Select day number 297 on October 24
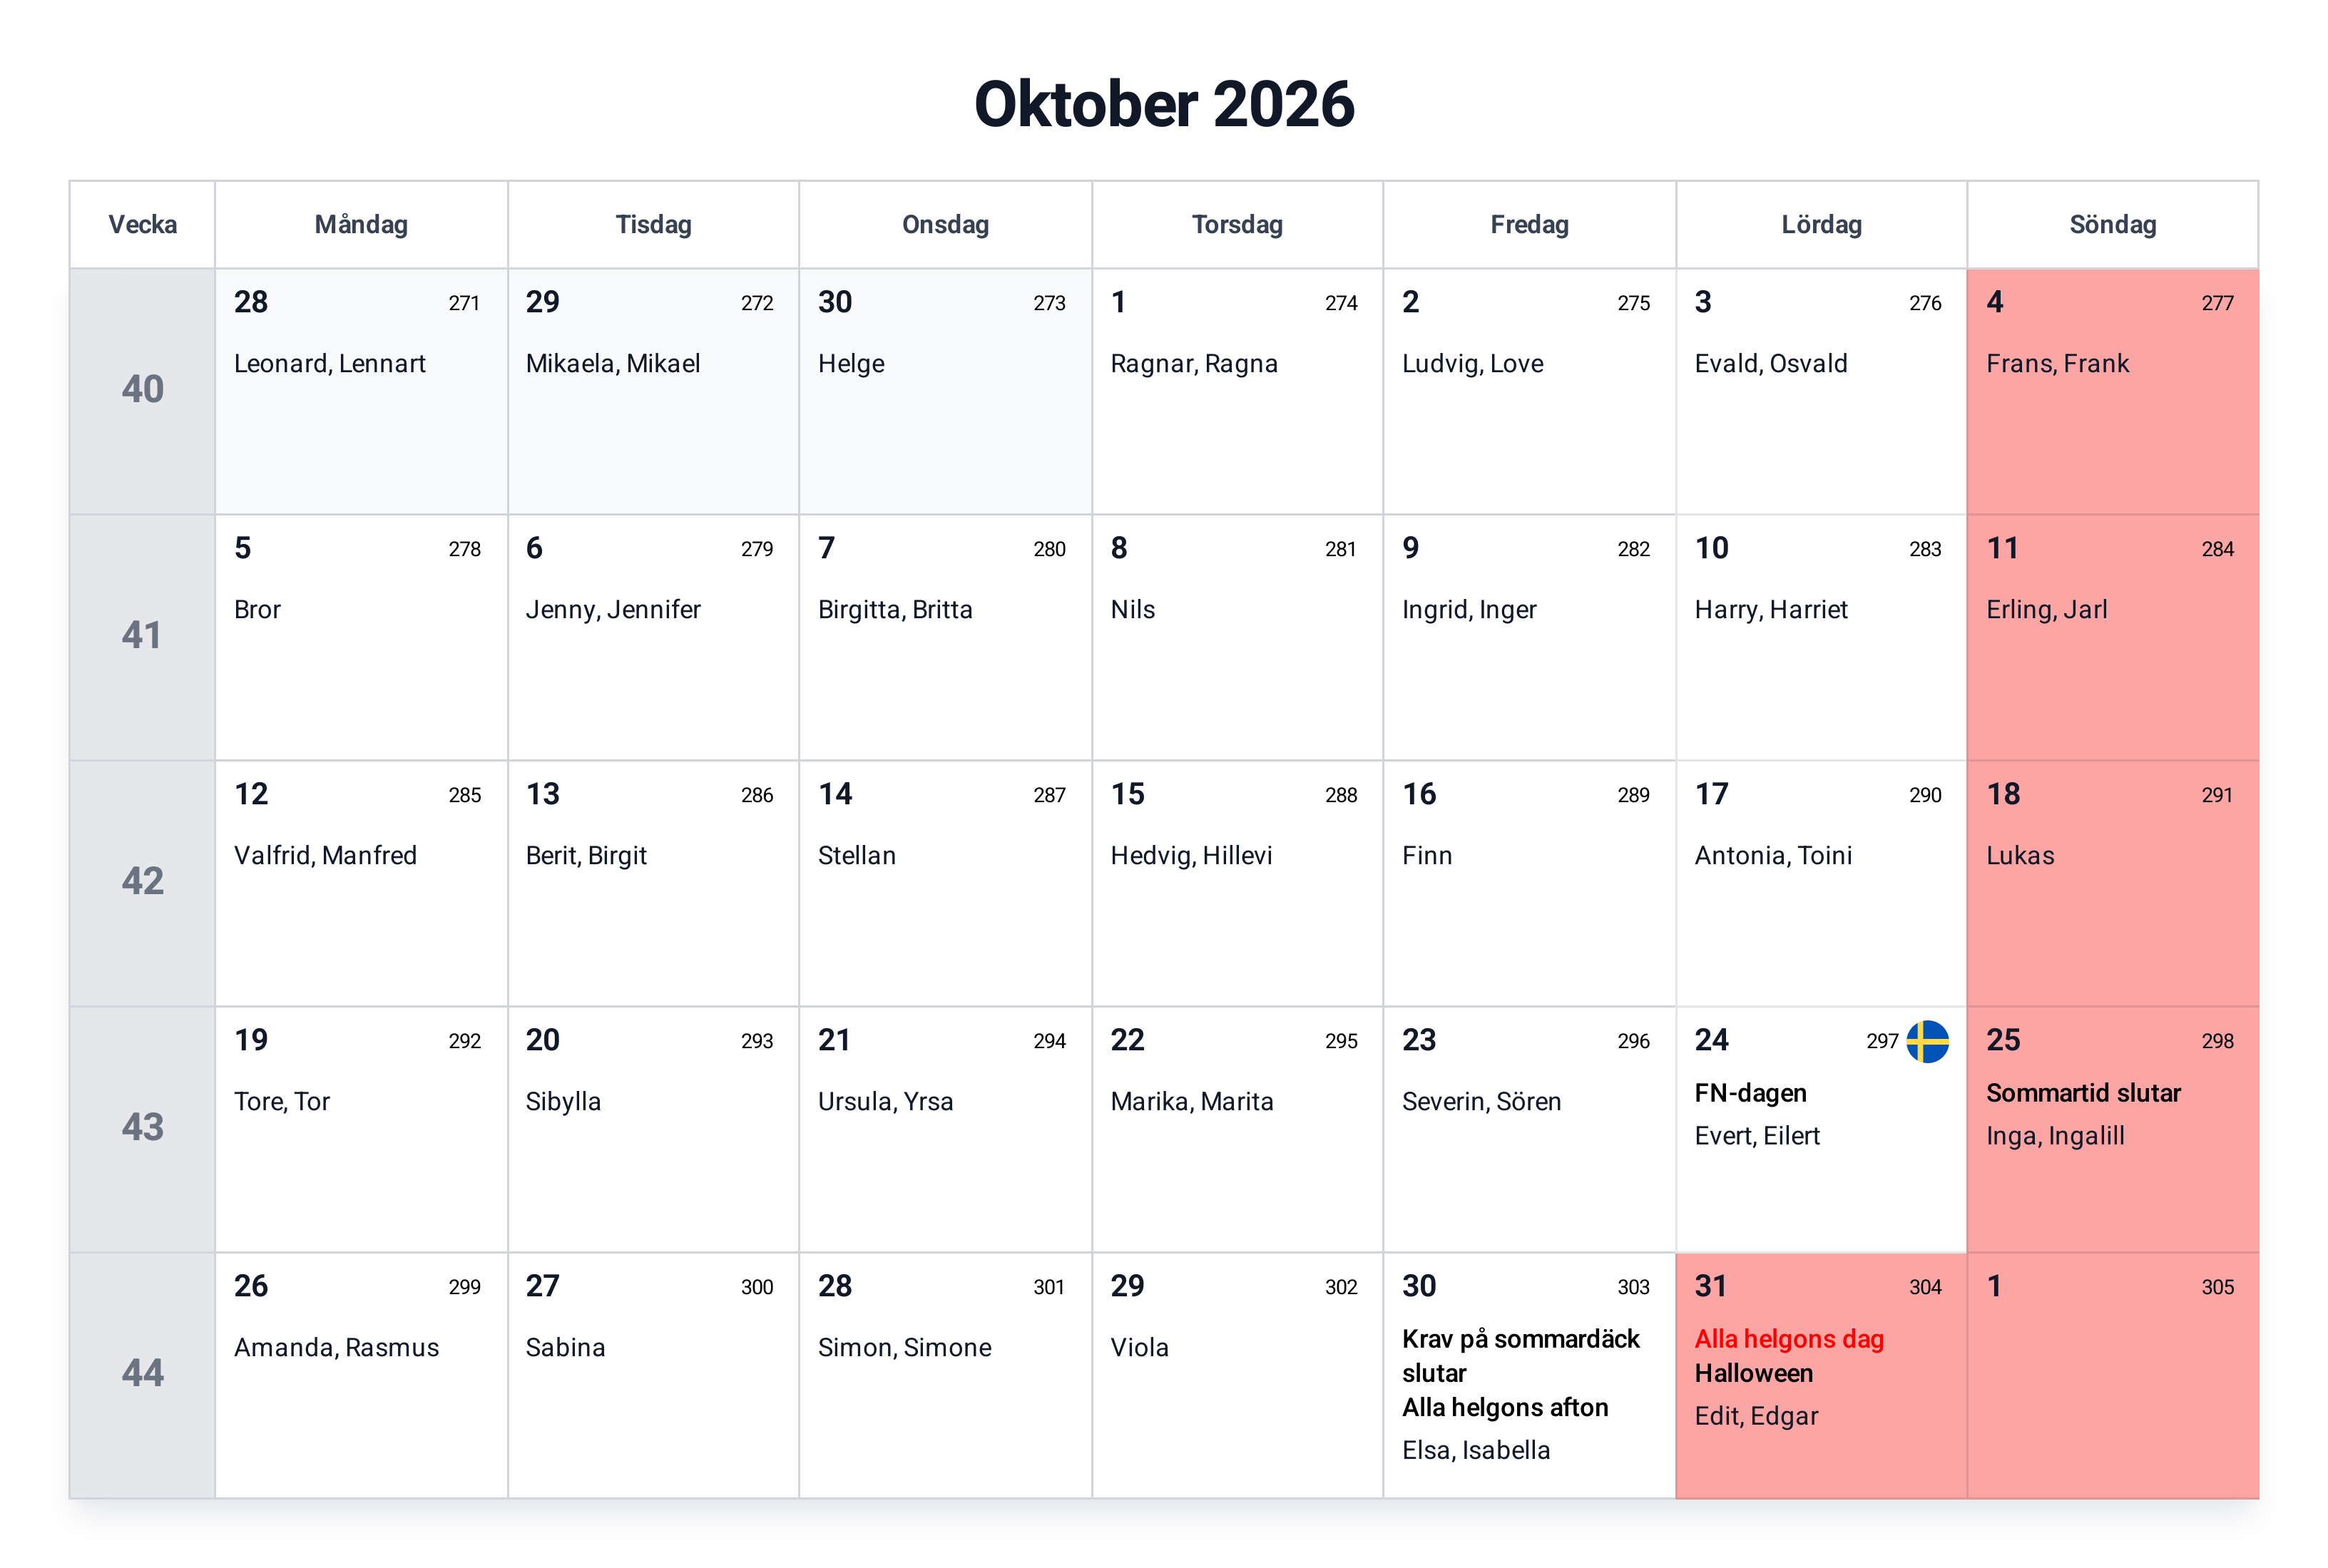Screen dimensions: 2328x1568 point(1882,1041)
